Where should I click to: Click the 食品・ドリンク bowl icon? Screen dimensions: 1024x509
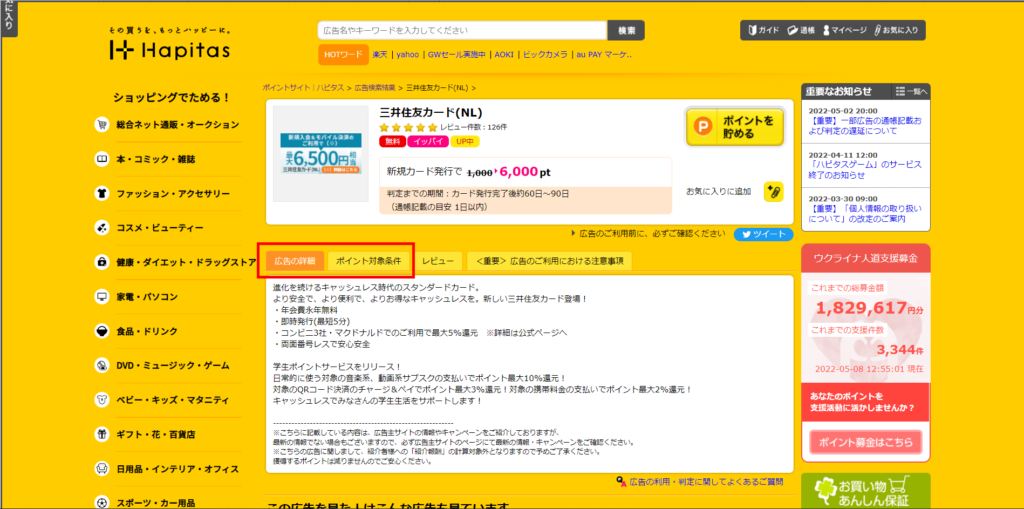(101, 331)
